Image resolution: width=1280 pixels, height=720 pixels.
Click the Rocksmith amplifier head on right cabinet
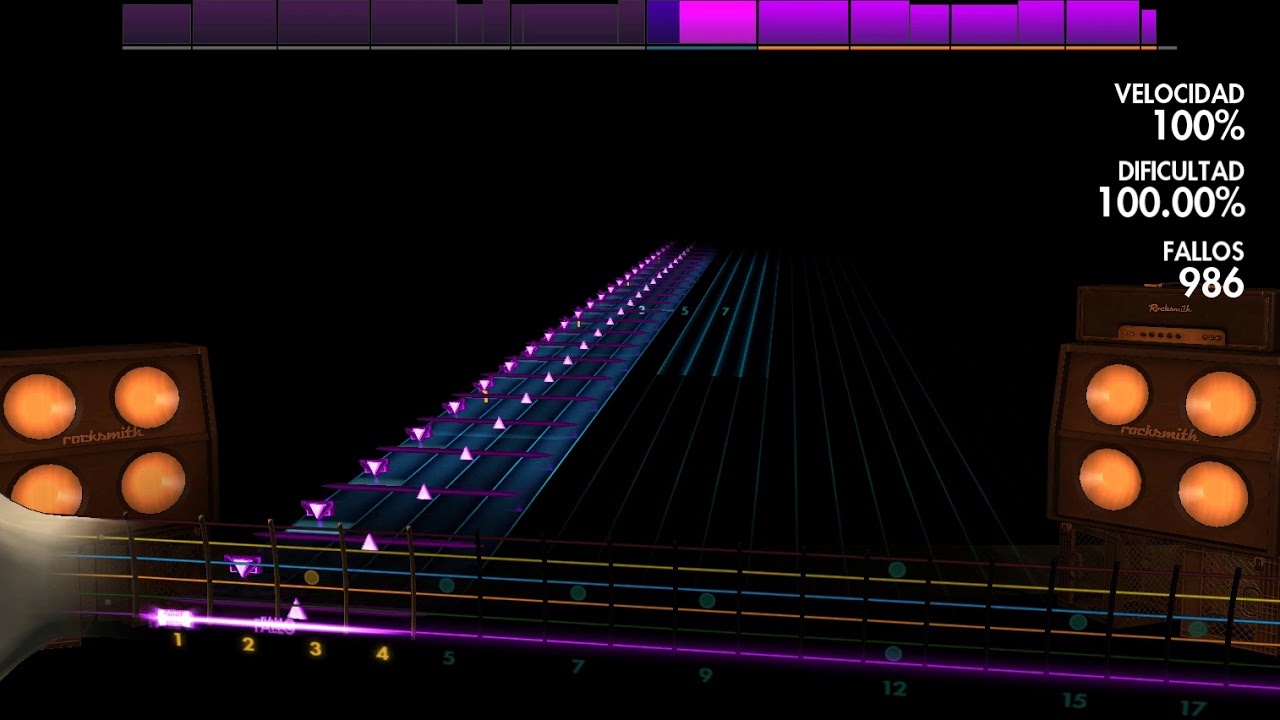[1178, 317]
